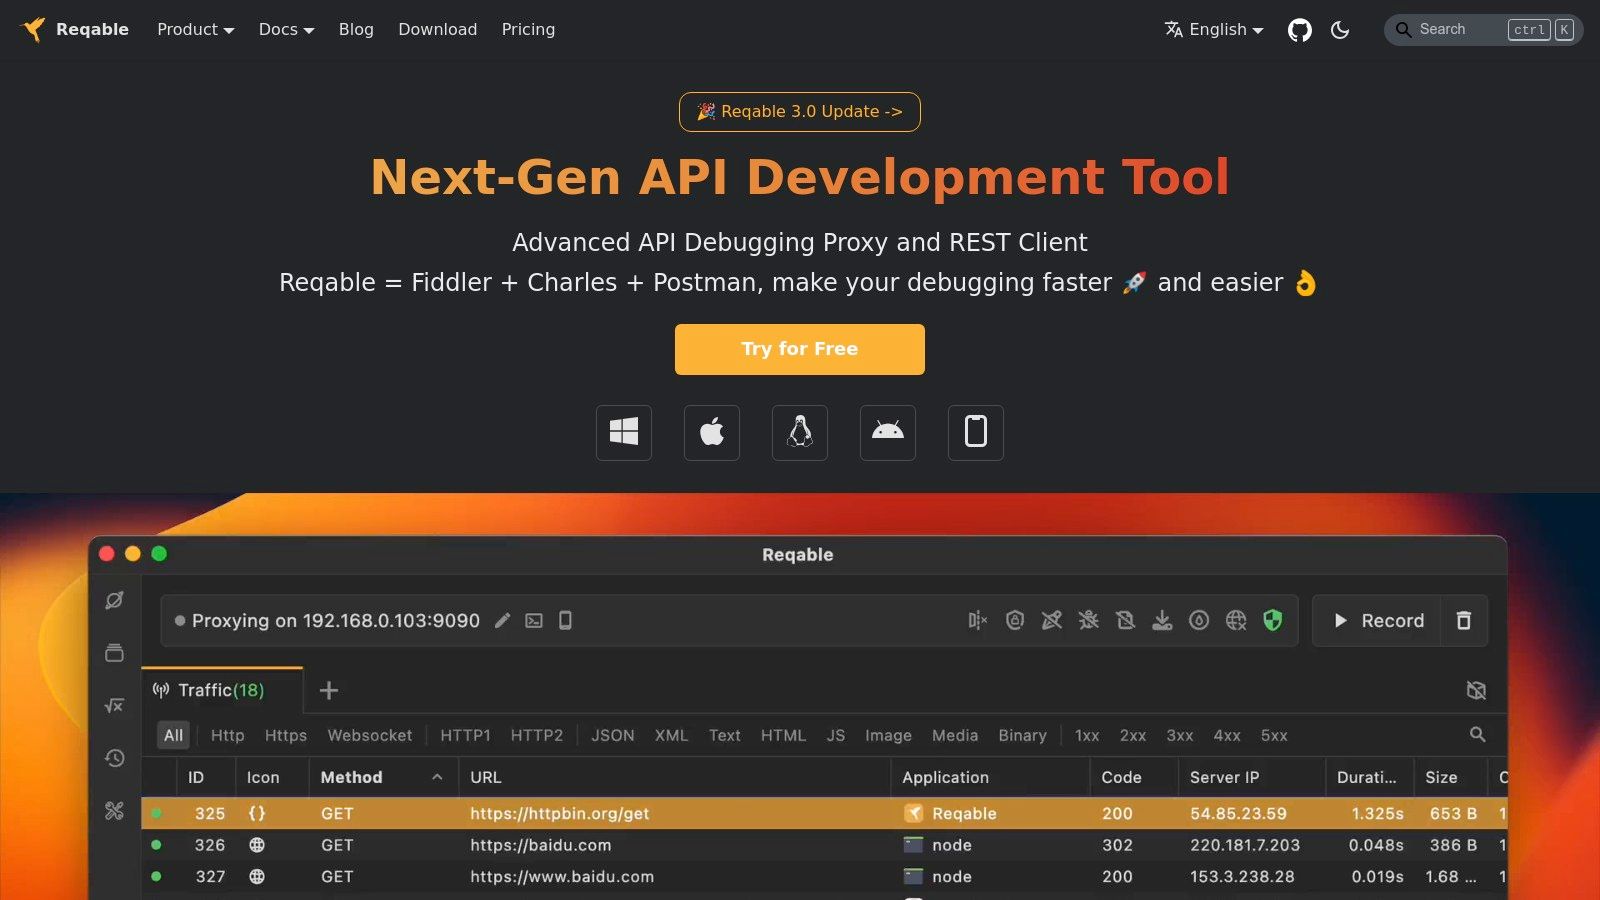The width and height of the screenshot is (1600, 900).
Task: Filter traffic by 2xx status
Action: tap(1133, 736)
